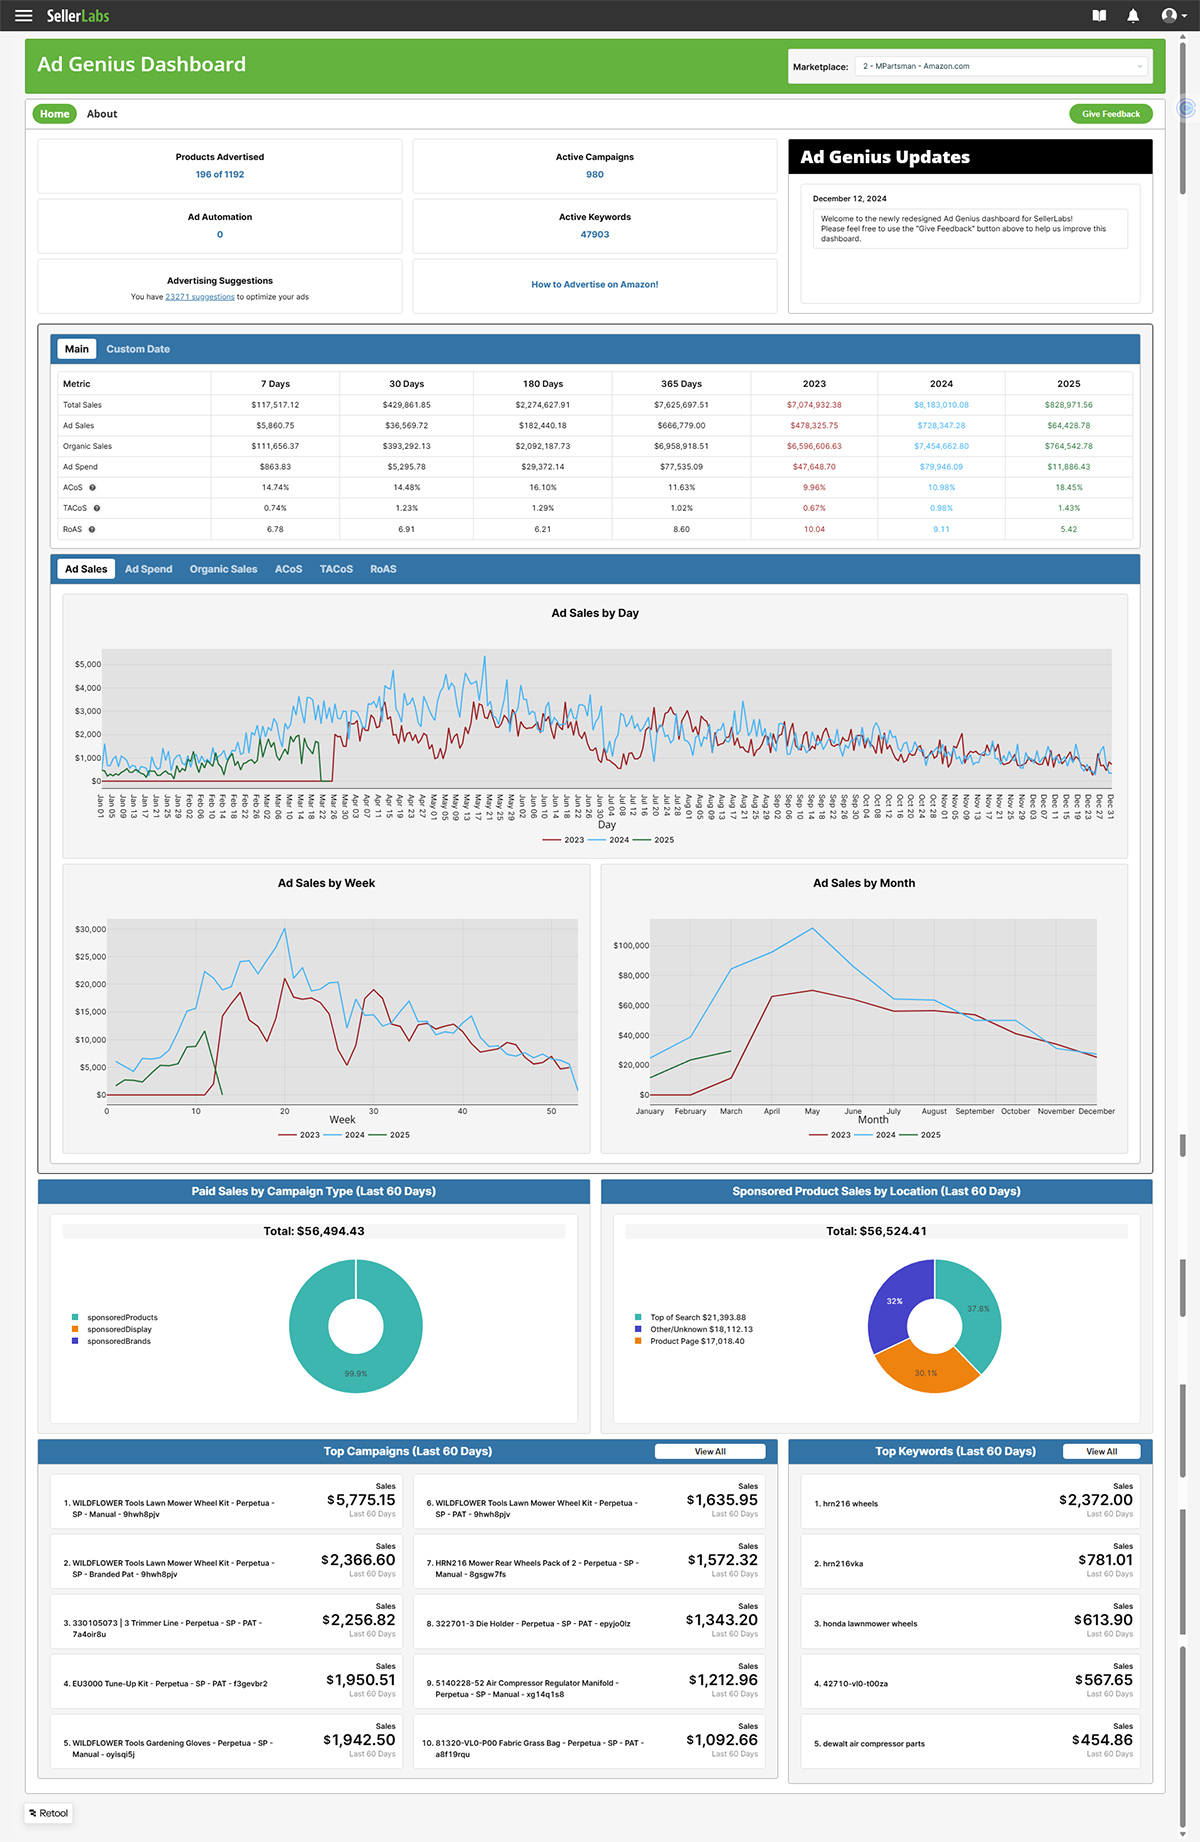This screenshot has height=1842, width=1200.
Task: Show the ACoS charts tab
Action: (289, 569)
